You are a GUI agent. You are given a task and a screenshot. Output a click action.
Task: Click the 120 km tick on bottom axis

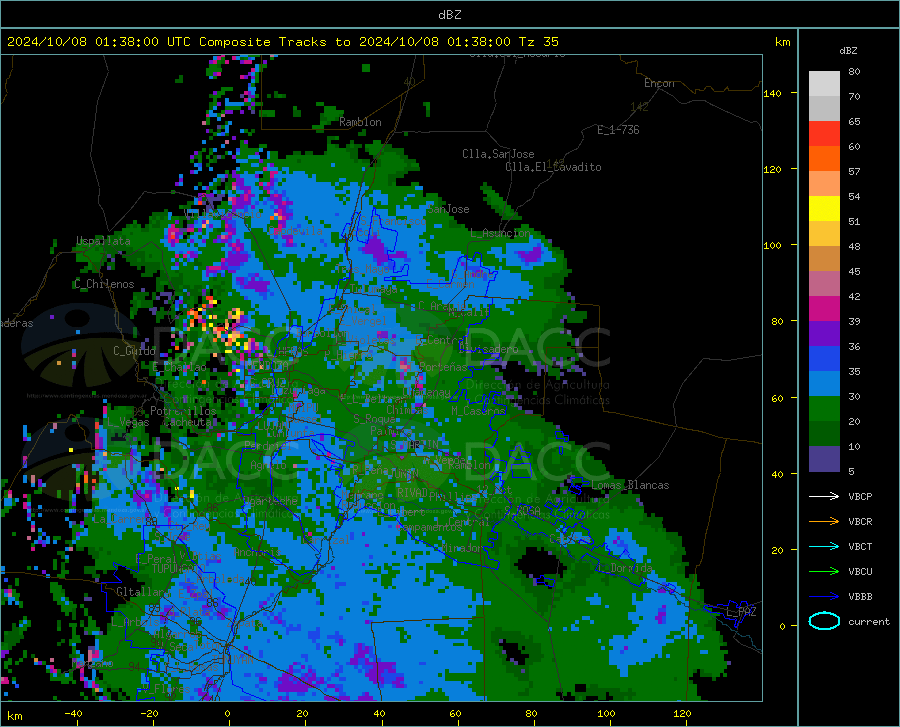682,713
